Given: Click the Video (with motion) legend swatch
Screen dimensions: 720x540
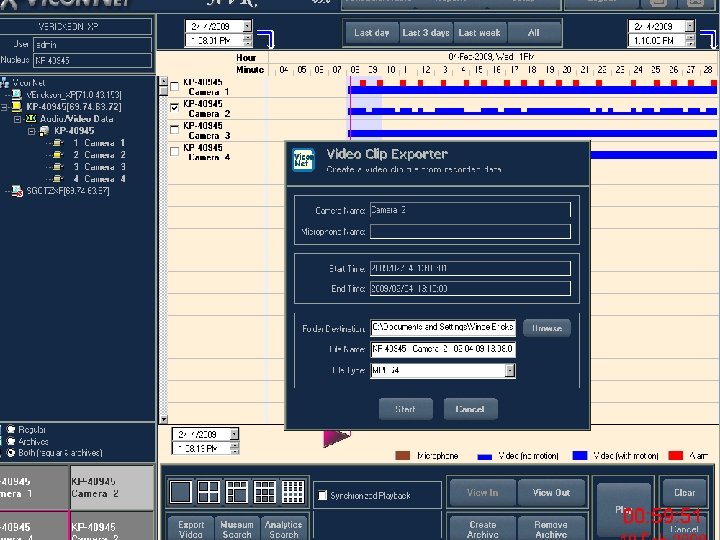Looking at the screenshot, I should click(x=580, y=456).
